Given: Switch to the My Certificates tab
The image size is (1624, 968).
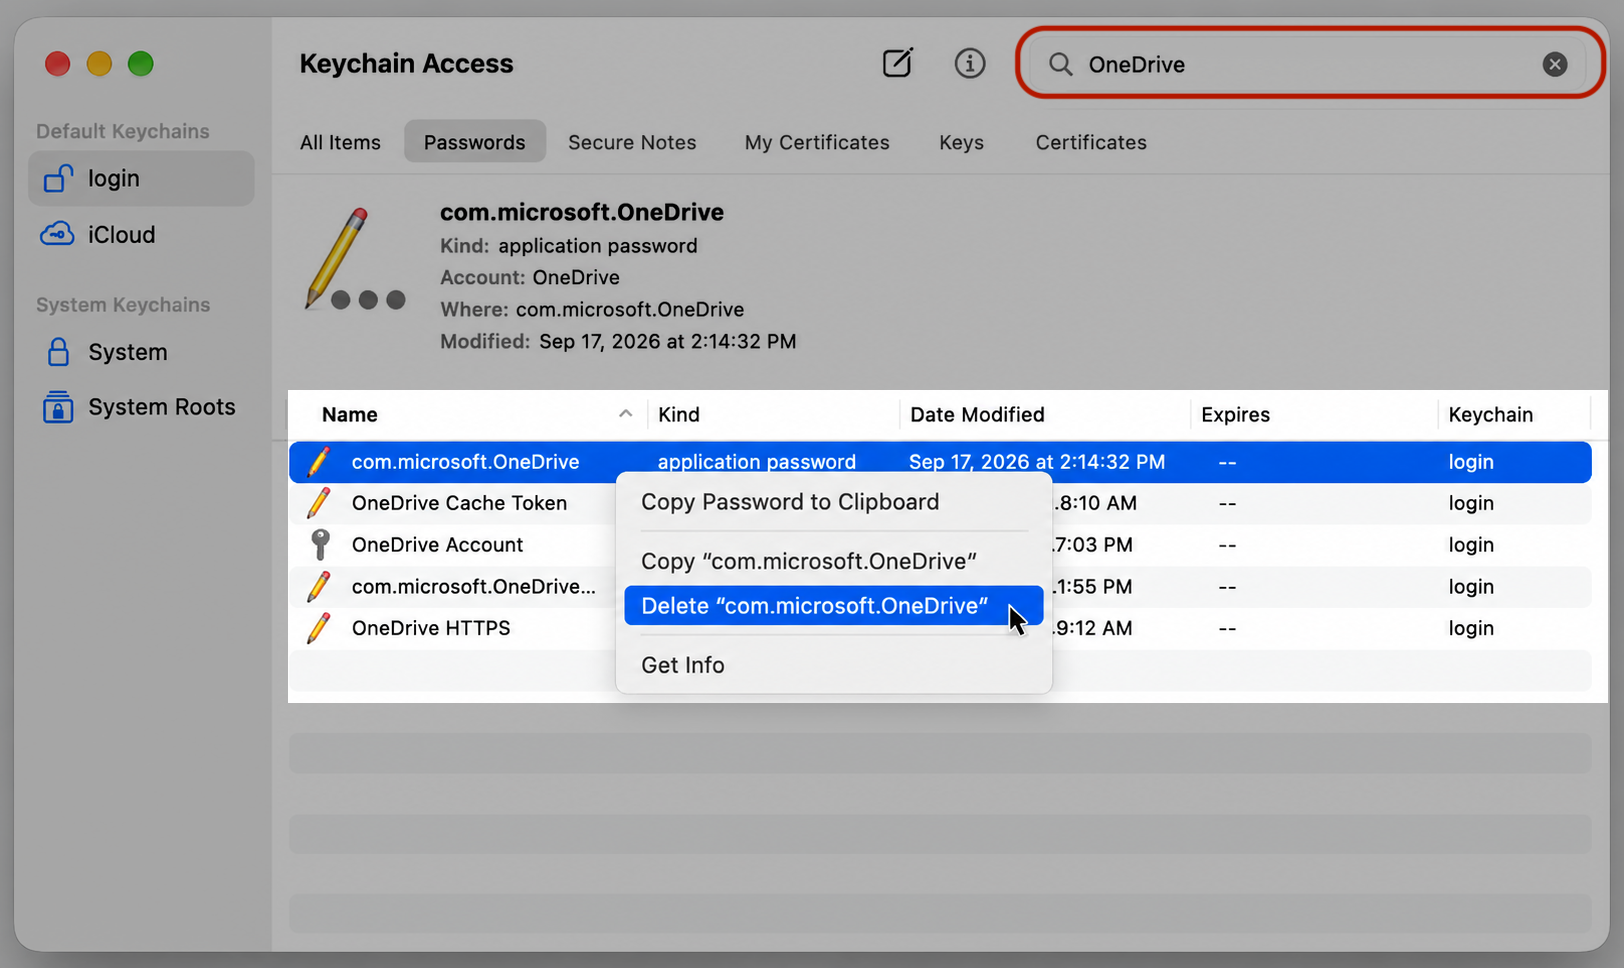Looking at the screenshot, I should [816, 142].
